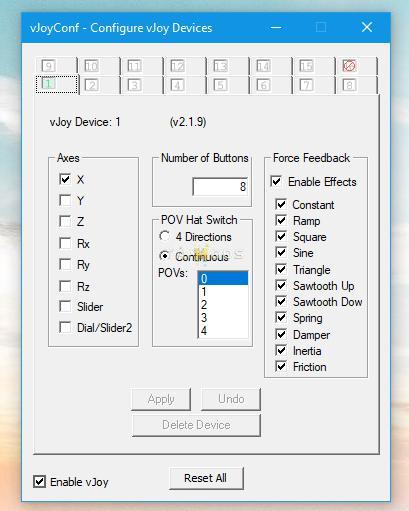Select 4 in the POVs list
This screenshot has width=409, height=511.
(x=223, y=331)
